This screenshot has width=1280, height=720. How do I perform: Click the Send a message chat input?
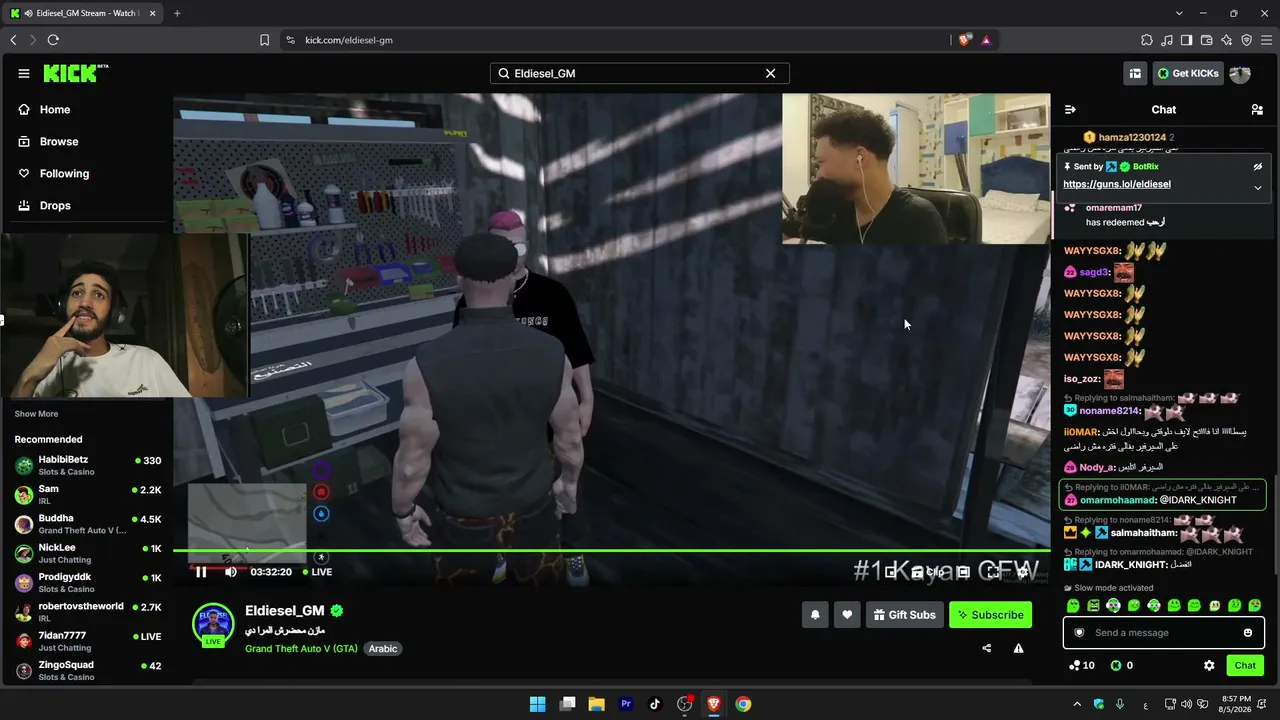pyautogui.click(x=1163, y=632)
